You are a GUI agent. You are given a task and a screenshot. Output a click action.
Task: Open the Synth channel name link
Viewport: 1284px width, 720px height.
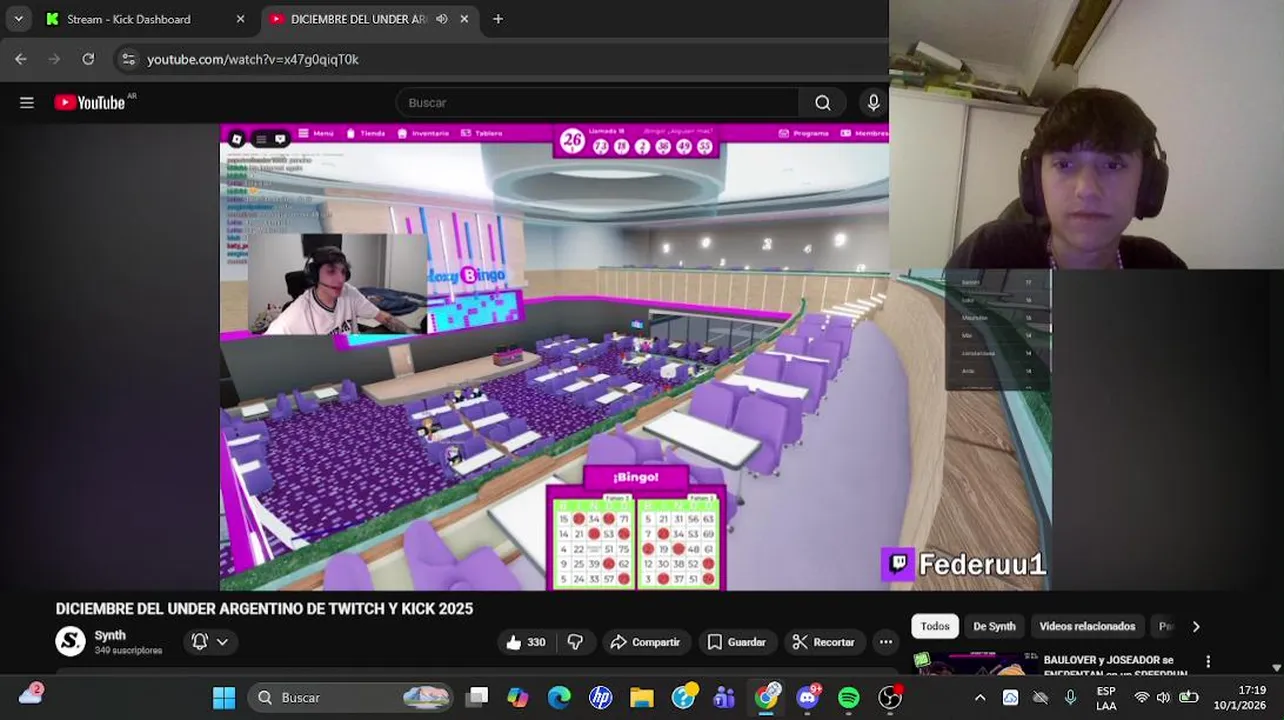pyautogui.click(x=110, y=635)
